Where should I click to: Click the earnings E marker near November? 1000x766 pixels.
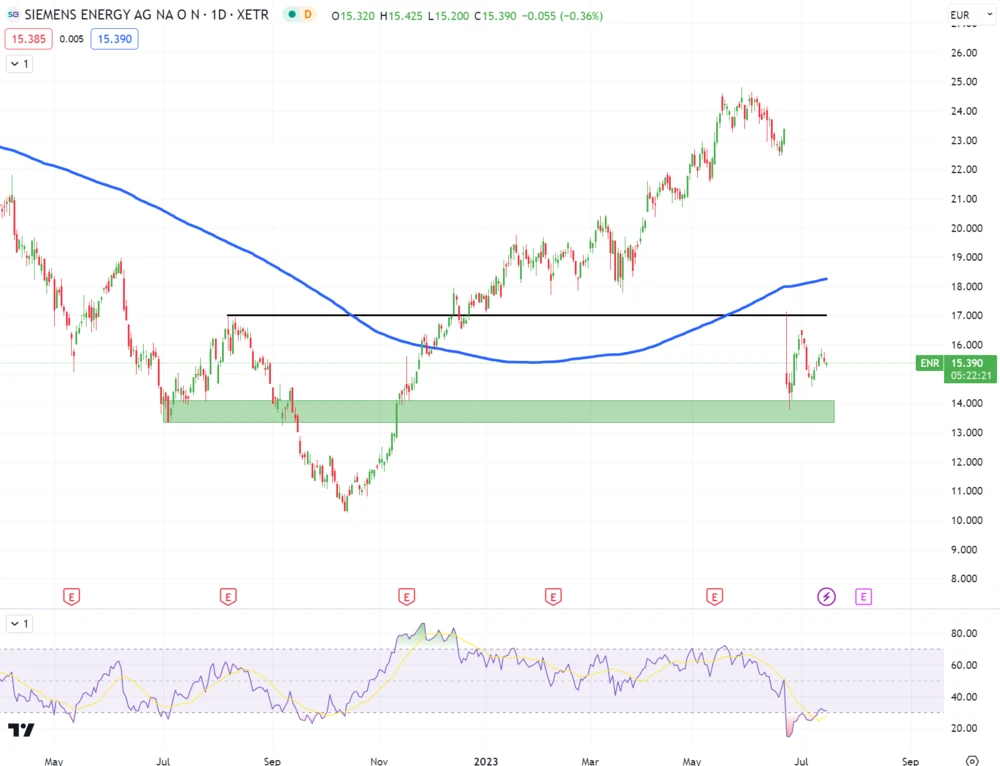tap(406, 597)
